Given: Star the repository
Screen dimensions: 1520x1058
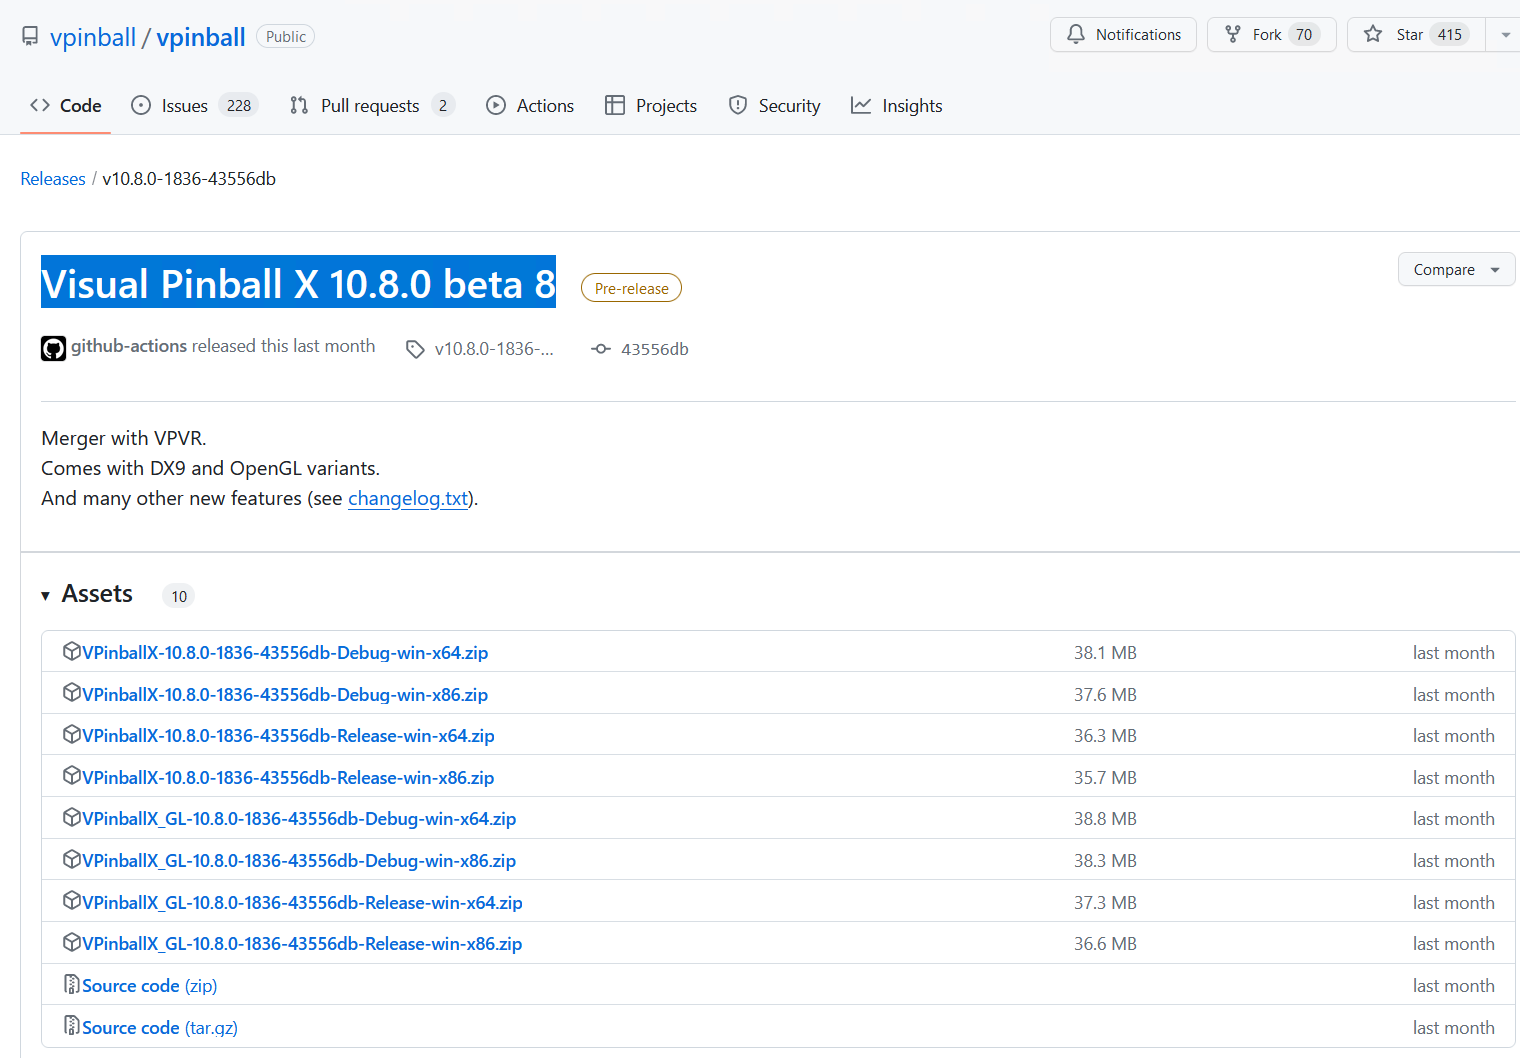Looking at the screenshot, I should (x=1416, y=35).
